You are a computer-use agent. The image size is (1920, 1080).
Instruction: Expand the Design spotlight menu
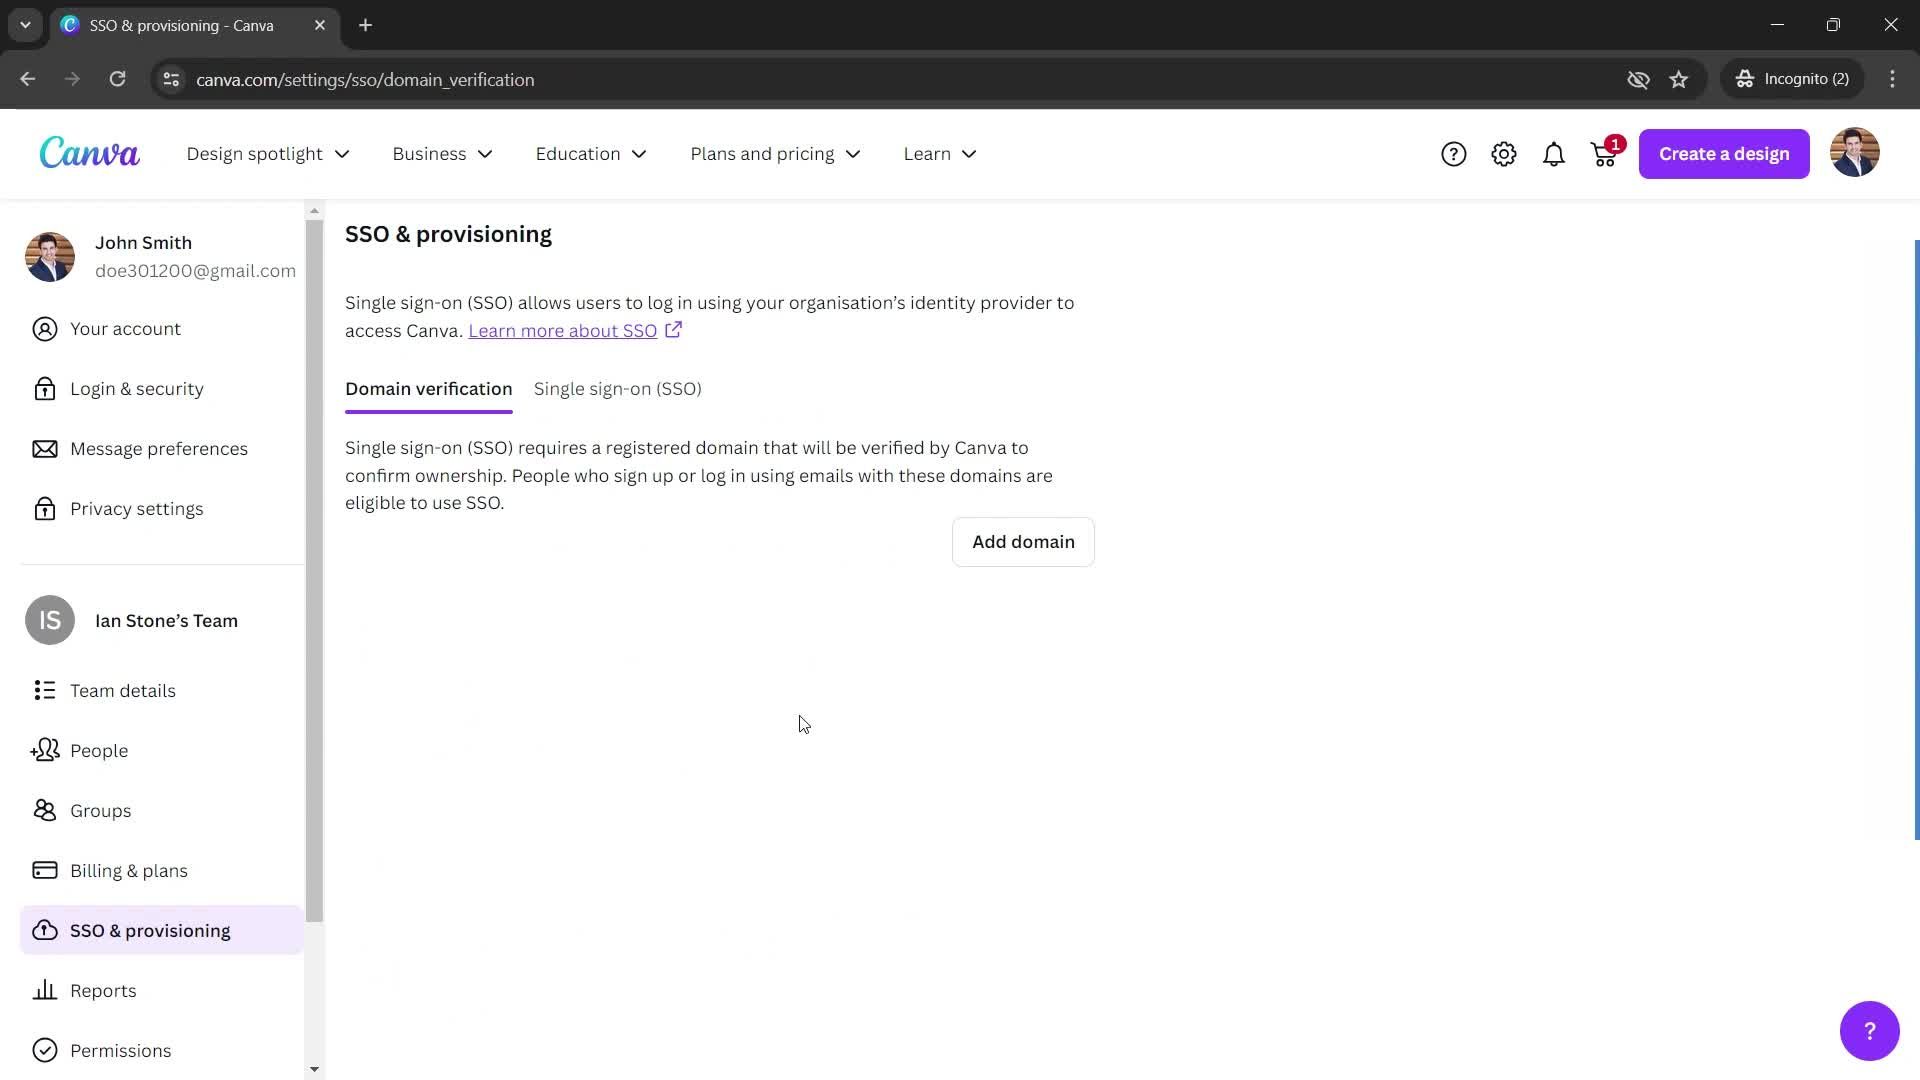pos(268,154)
